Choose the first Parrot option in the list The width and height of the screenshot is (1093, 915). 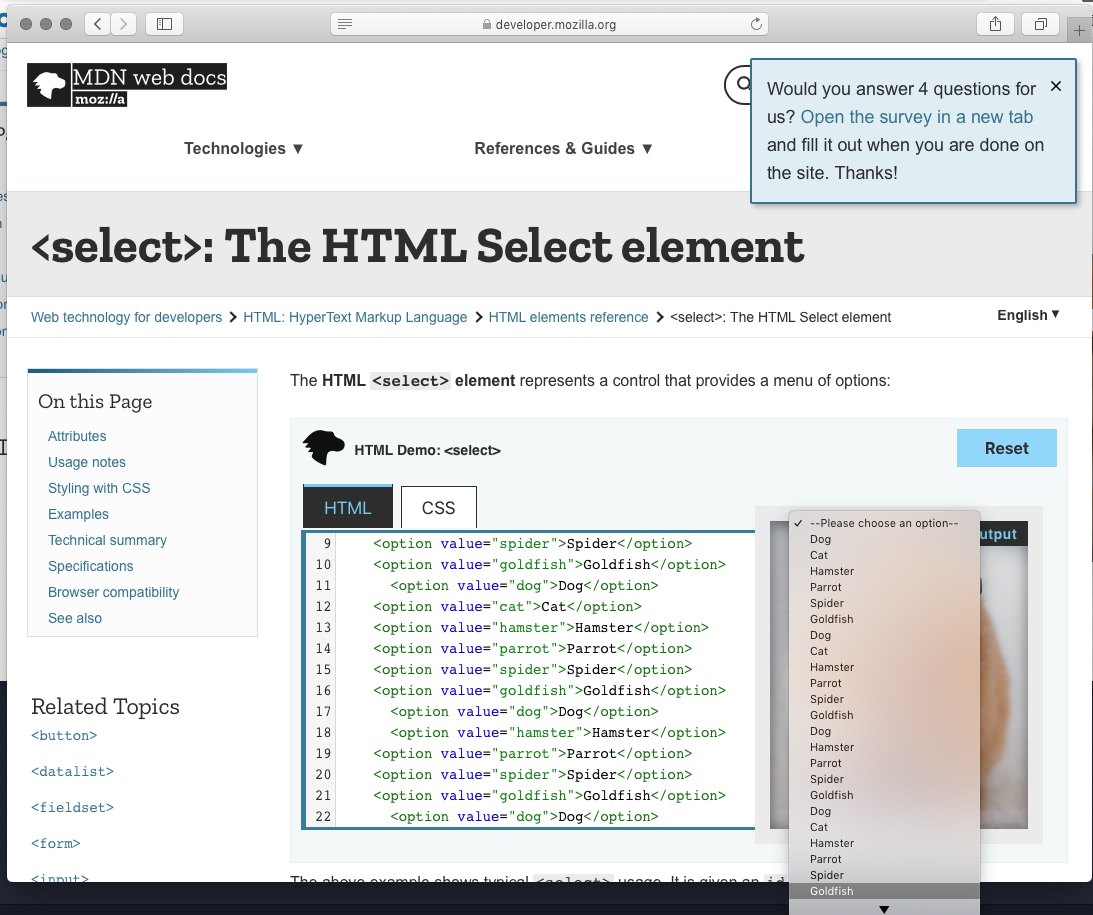(x=884, y=587)
